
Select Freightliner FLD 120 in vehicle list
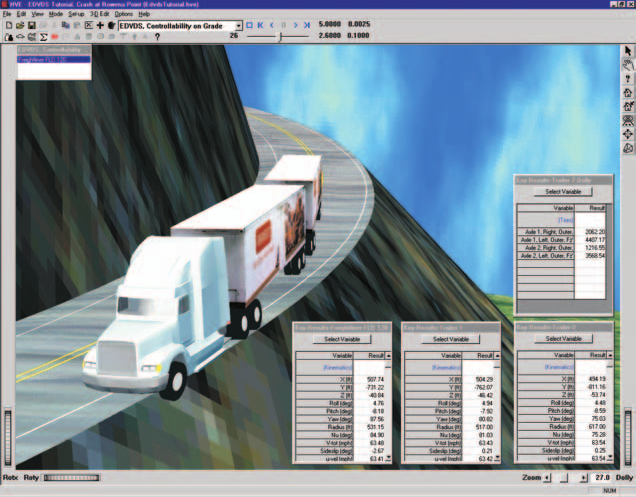tap(54, 60)
